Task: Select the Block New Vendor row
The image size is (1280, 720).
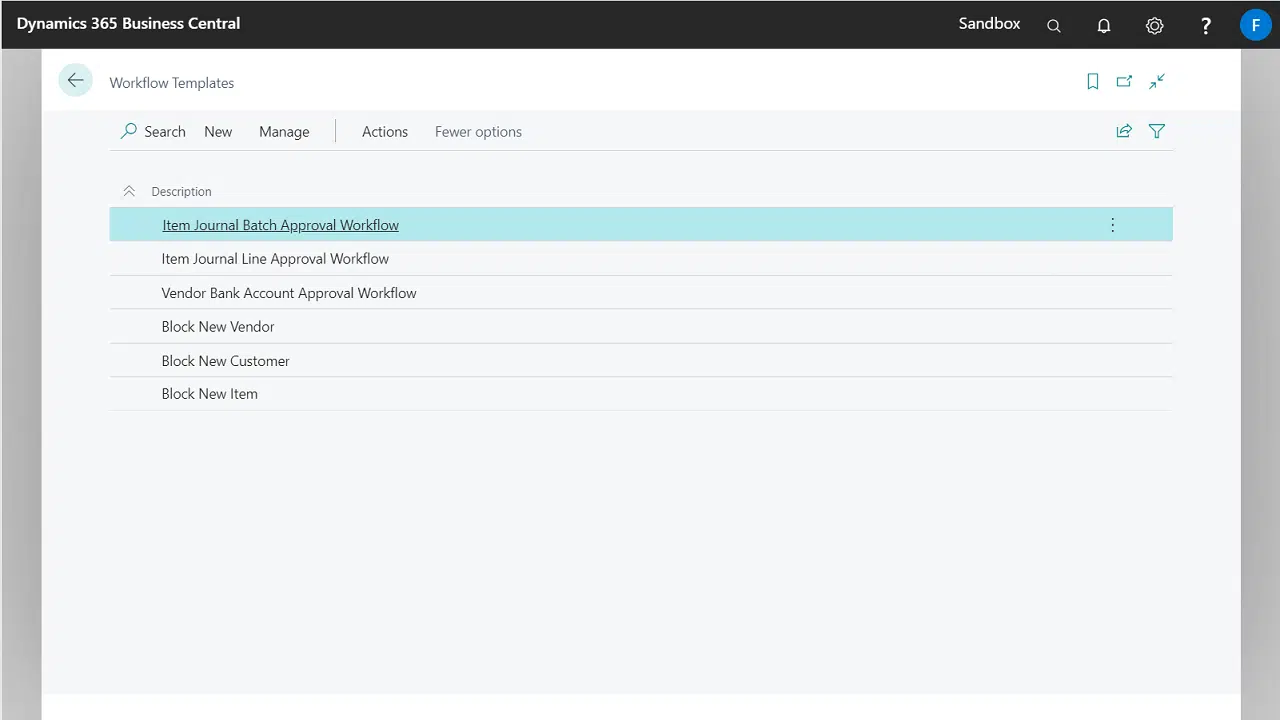Action: 641,327
